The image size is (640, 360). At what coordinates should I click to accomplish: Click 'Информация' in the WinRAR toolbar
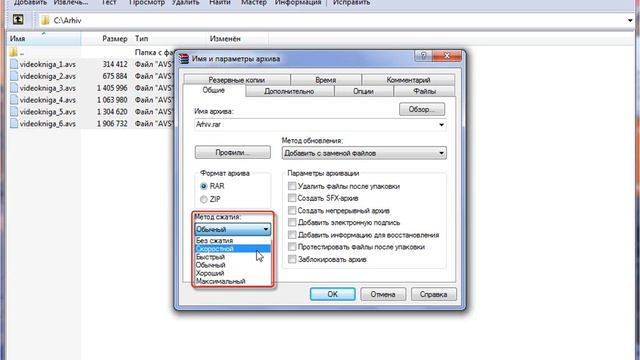pos(298,3)
